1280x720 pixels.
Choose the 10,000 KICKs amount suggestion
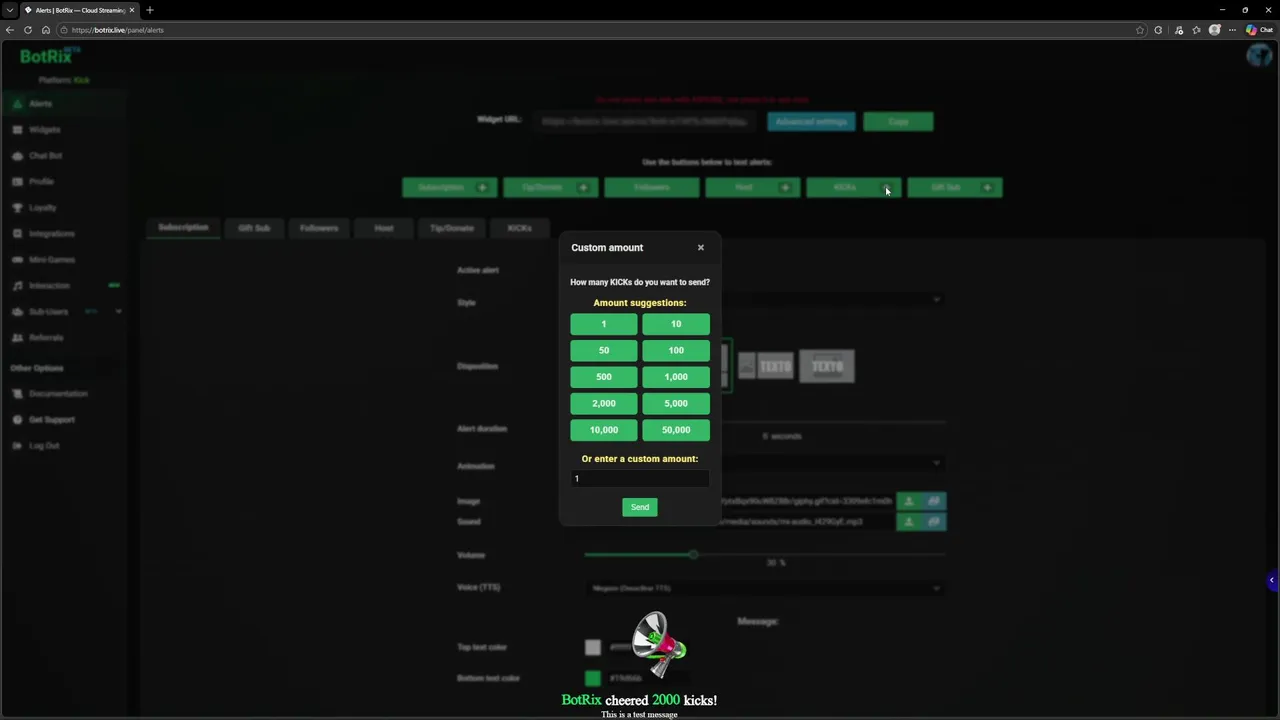(603, 430)
